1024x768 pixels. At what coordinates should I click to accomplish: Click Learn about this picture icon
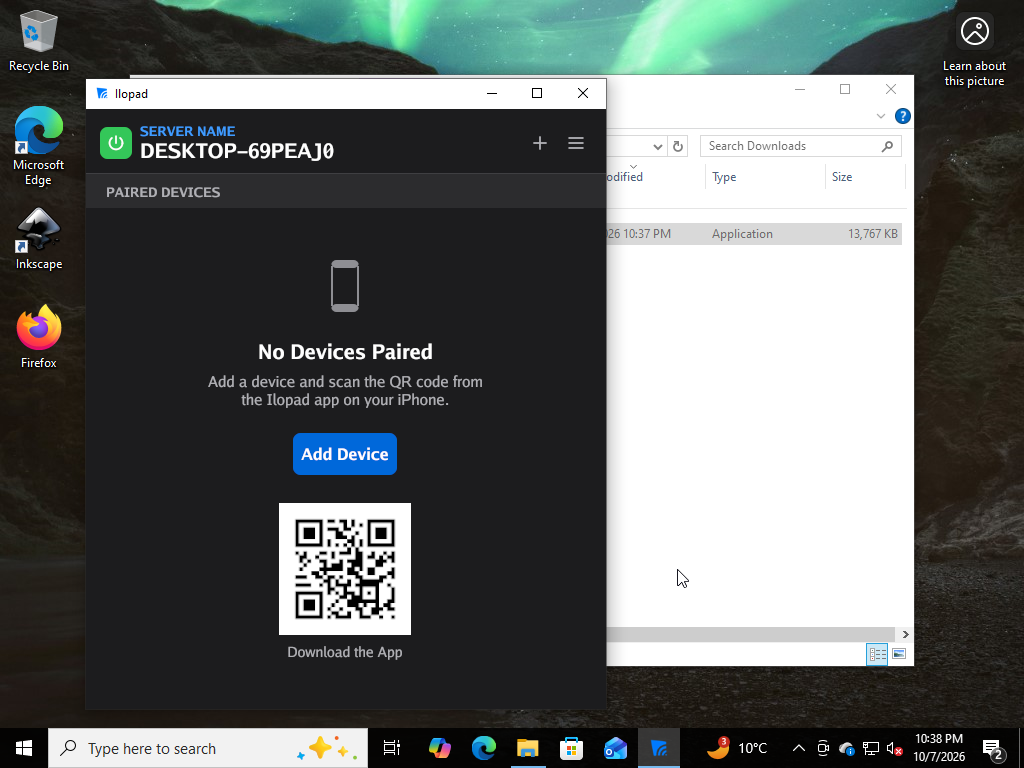point(974,51)
